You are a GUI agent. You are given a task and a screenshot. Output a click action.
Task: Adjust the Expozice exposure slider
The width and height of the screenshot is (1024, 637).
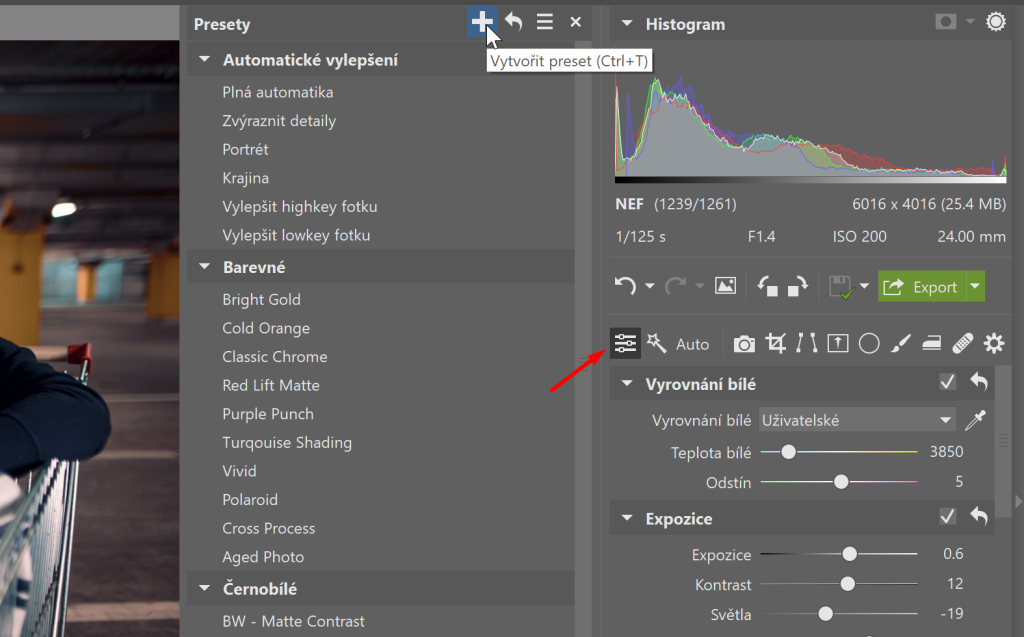pyautogui.click(x=849, y=554)
